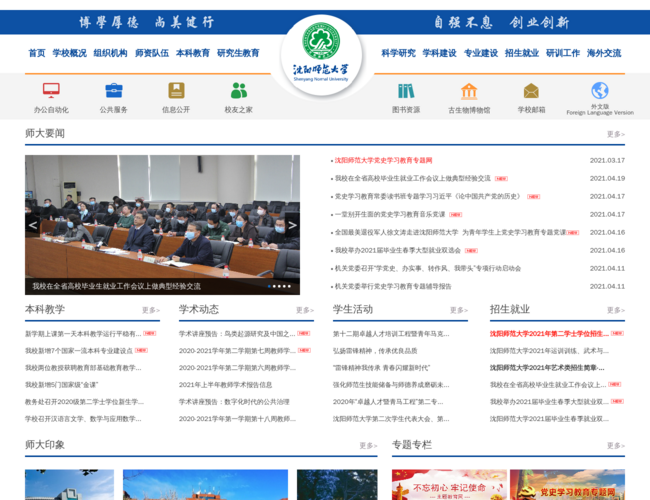Open 第十二期卓越人才培训工程 article
Screen dimensions: 650x500
[391, 334]
